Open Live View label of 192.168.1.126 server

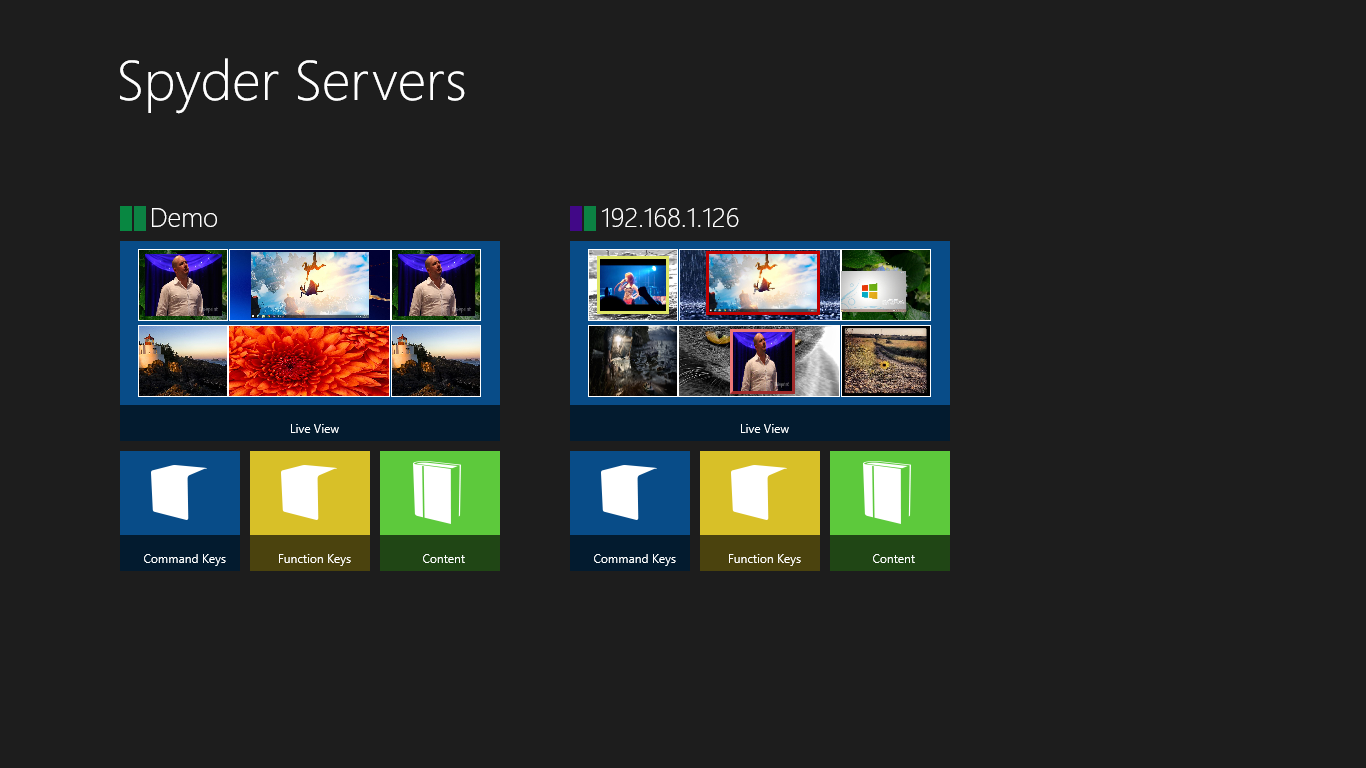[765, 428]
